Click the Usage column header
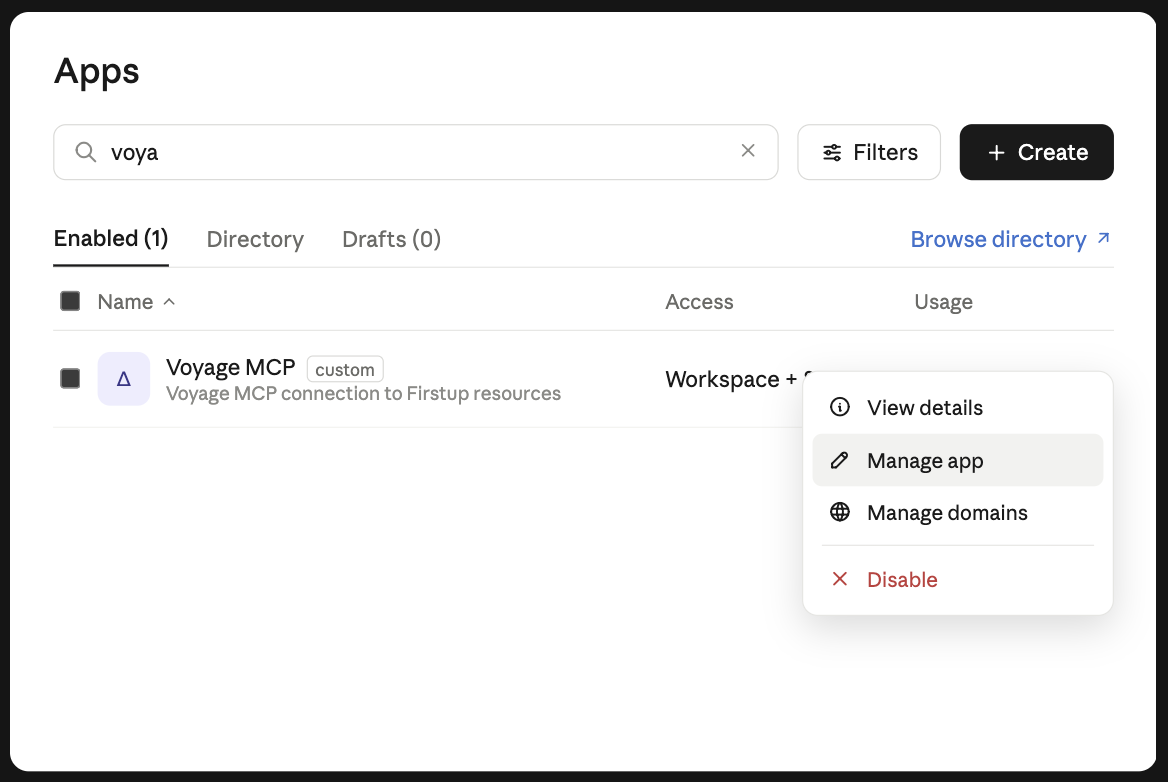This screenshot has width=1168, height=782. coord(943,302)
